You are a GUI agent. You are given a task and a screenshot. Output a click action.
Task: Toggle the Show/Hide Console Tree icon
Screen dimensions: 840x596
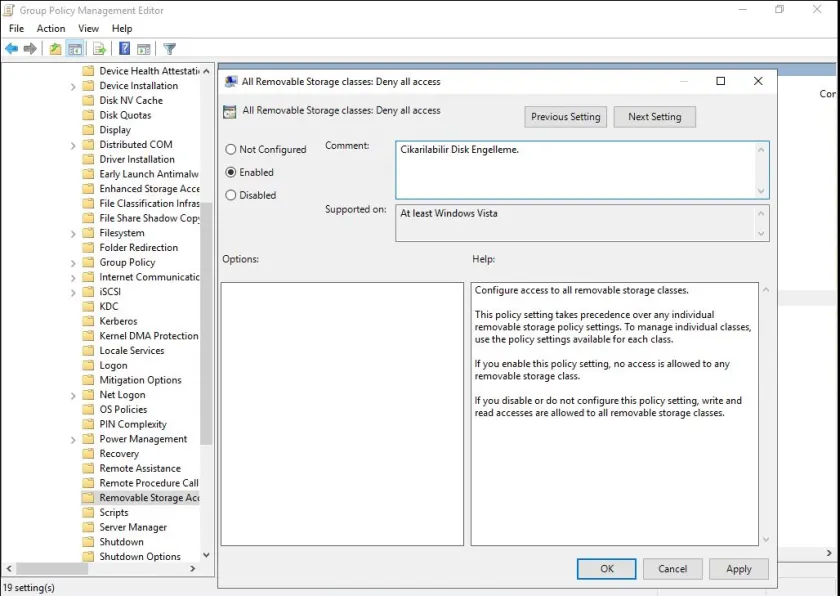pos(75,48)
